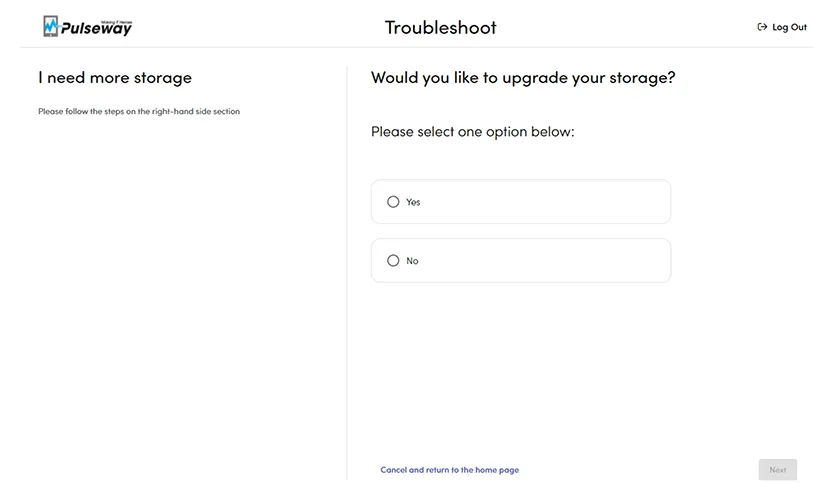
Task: Click 'Would you like to upgrade your storage?' text
Action: coord(523,78)
